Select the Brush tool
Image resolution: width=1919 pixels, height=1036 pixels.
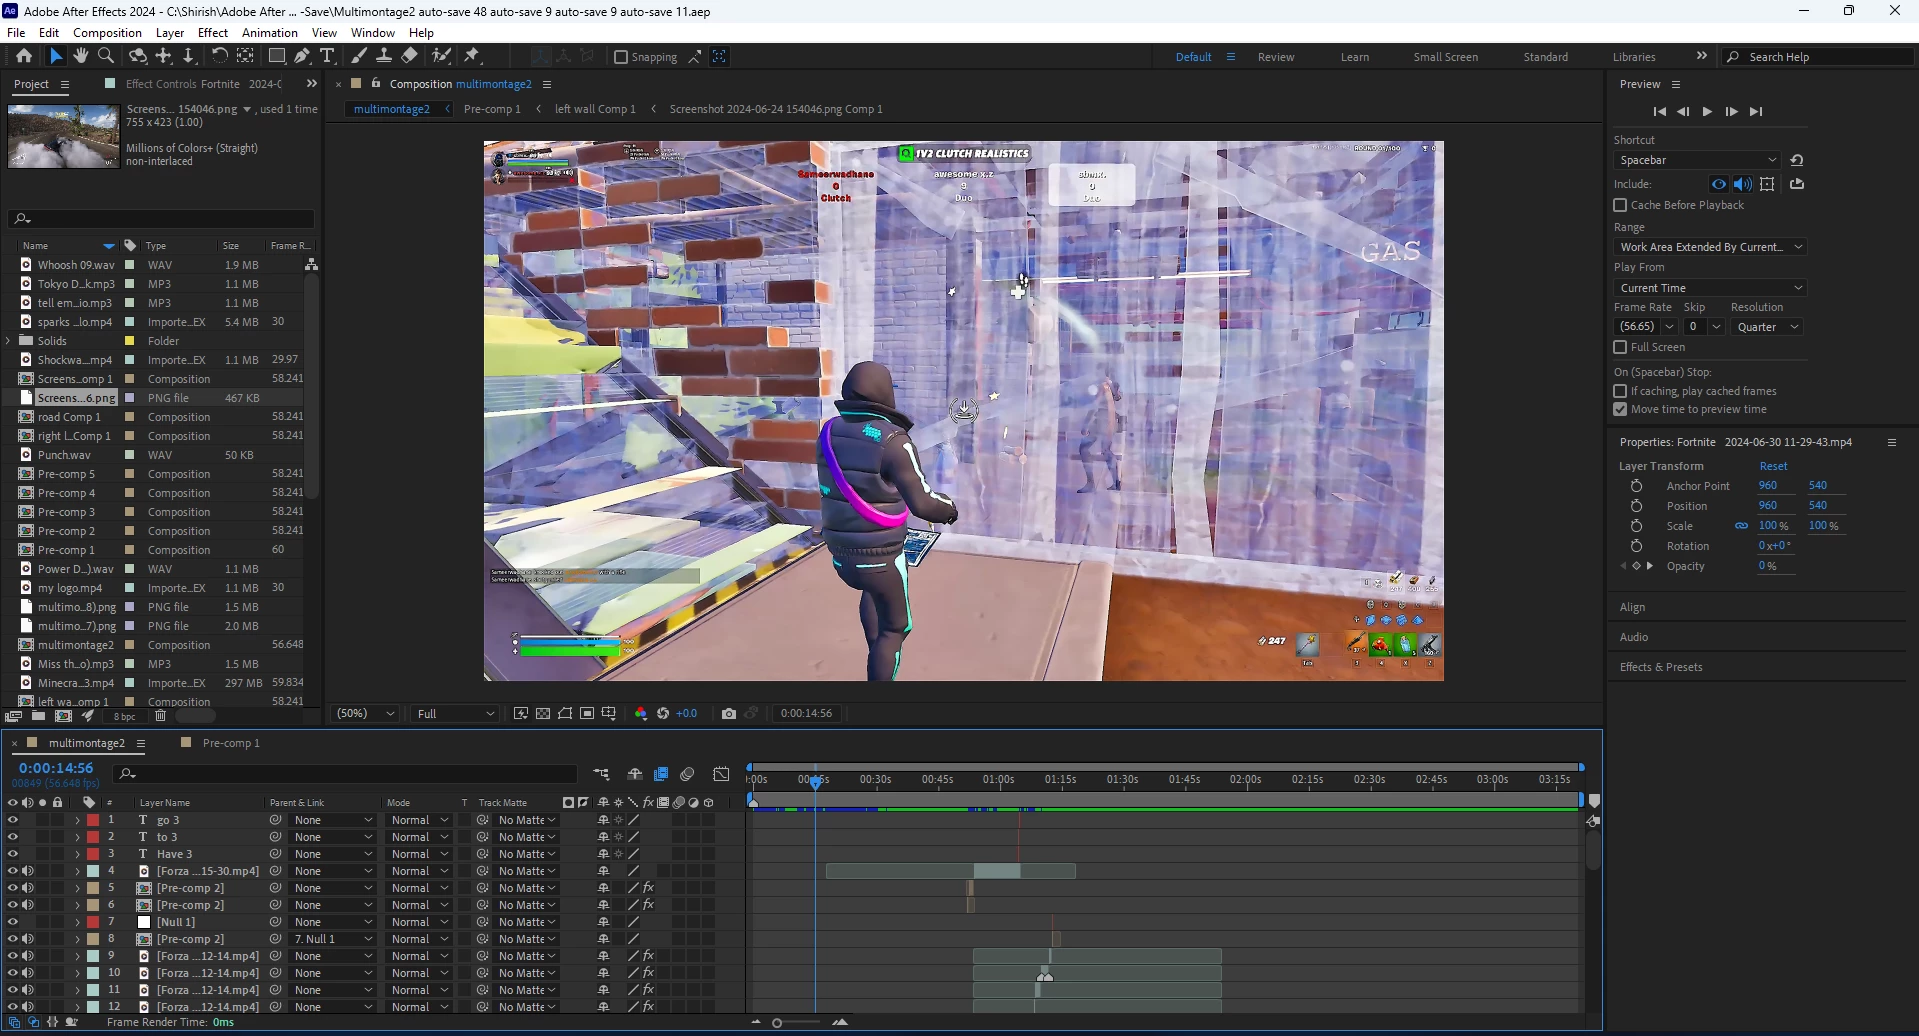pos(359,56)
